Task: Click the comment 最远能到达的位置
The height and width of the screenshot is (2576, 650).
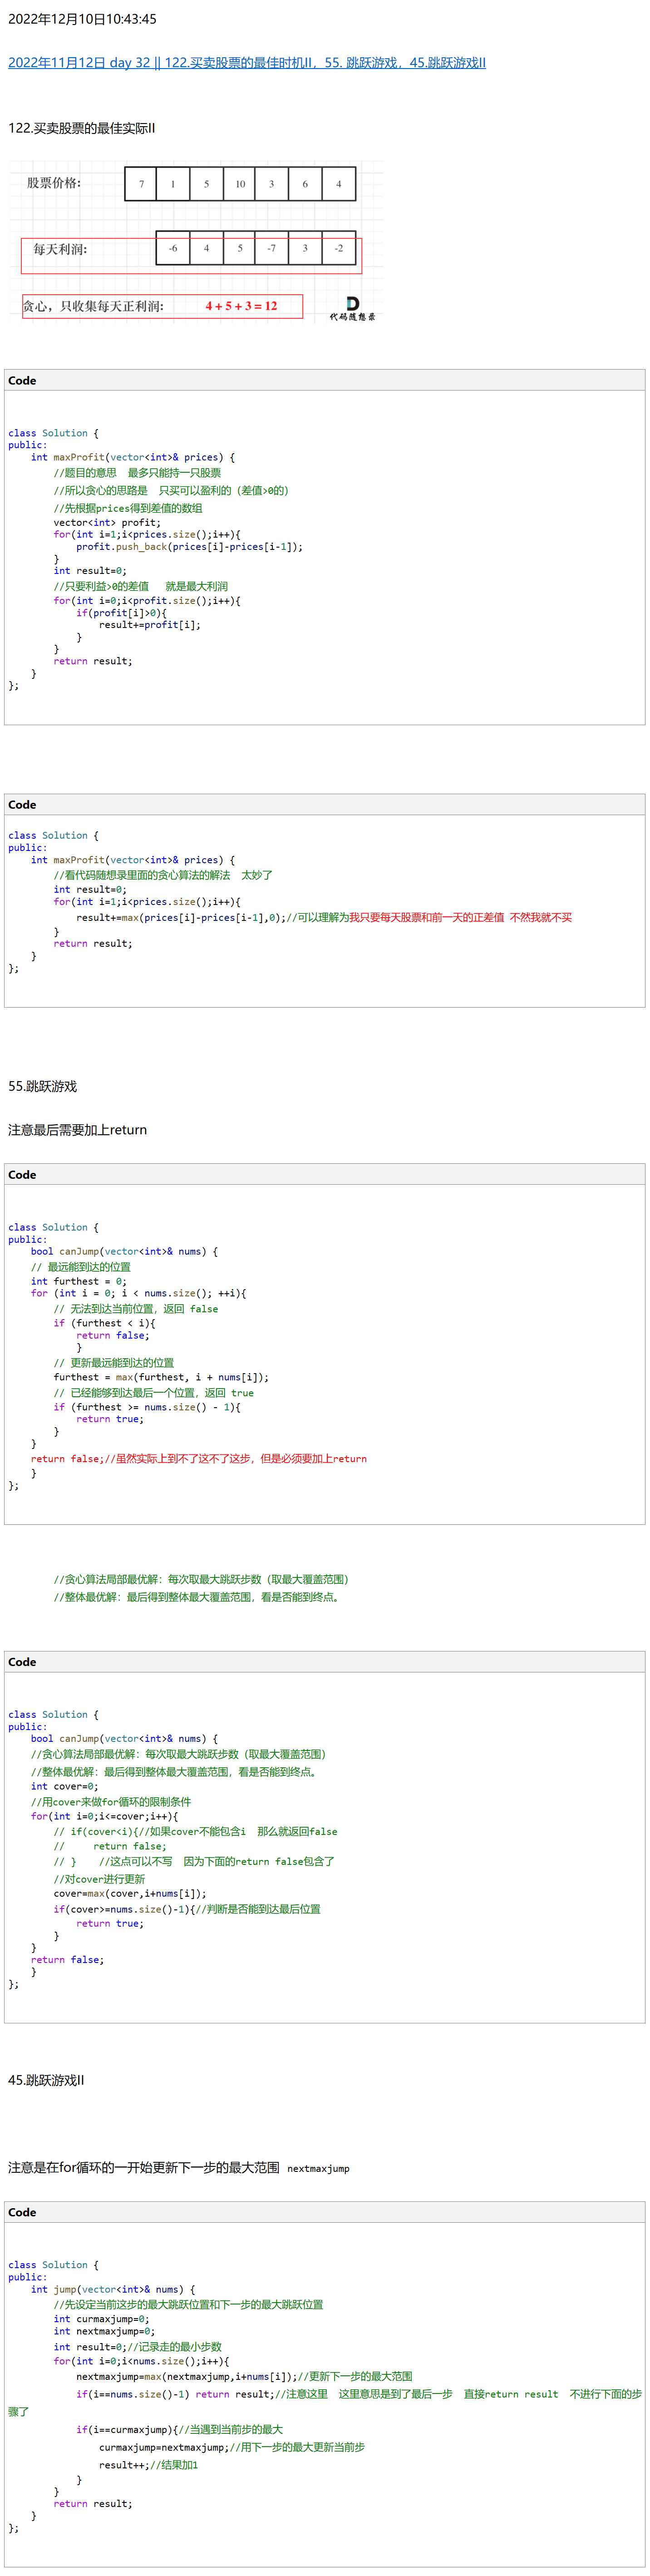Action: point(81,1267)
